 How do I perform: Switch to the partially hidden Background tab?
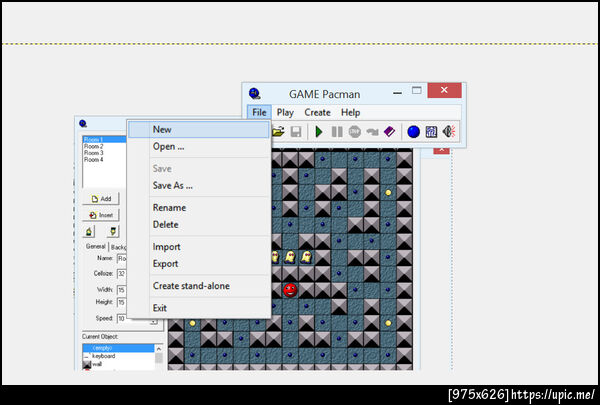119,247
